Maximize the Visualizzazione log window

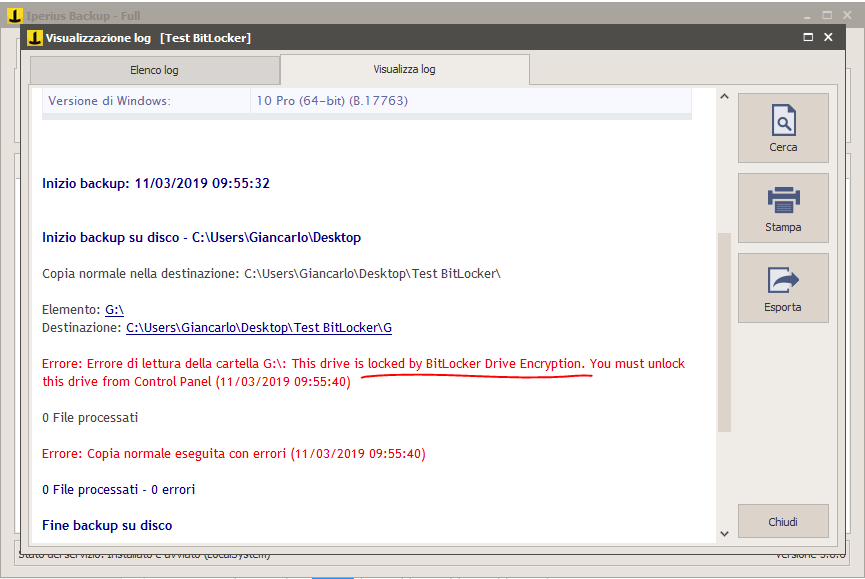pos(808,37)
